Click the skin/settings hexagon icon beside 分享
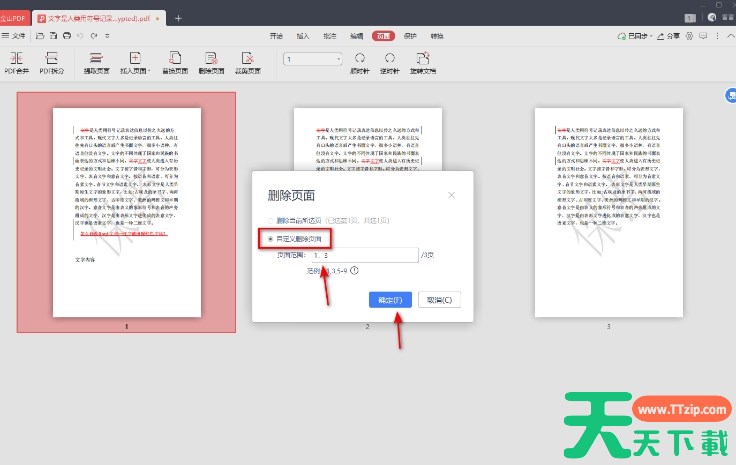Viewport: 736px width, 465px height. tap(689, 36)
